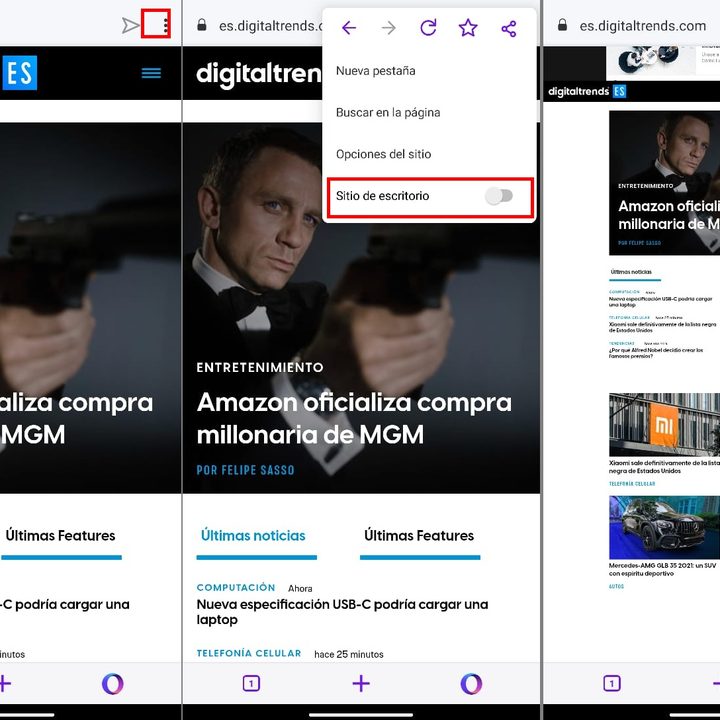Screen dimensions: 720x720
Task: Toggle the Sitio de escritorio switch
Action: click(499, 196)
